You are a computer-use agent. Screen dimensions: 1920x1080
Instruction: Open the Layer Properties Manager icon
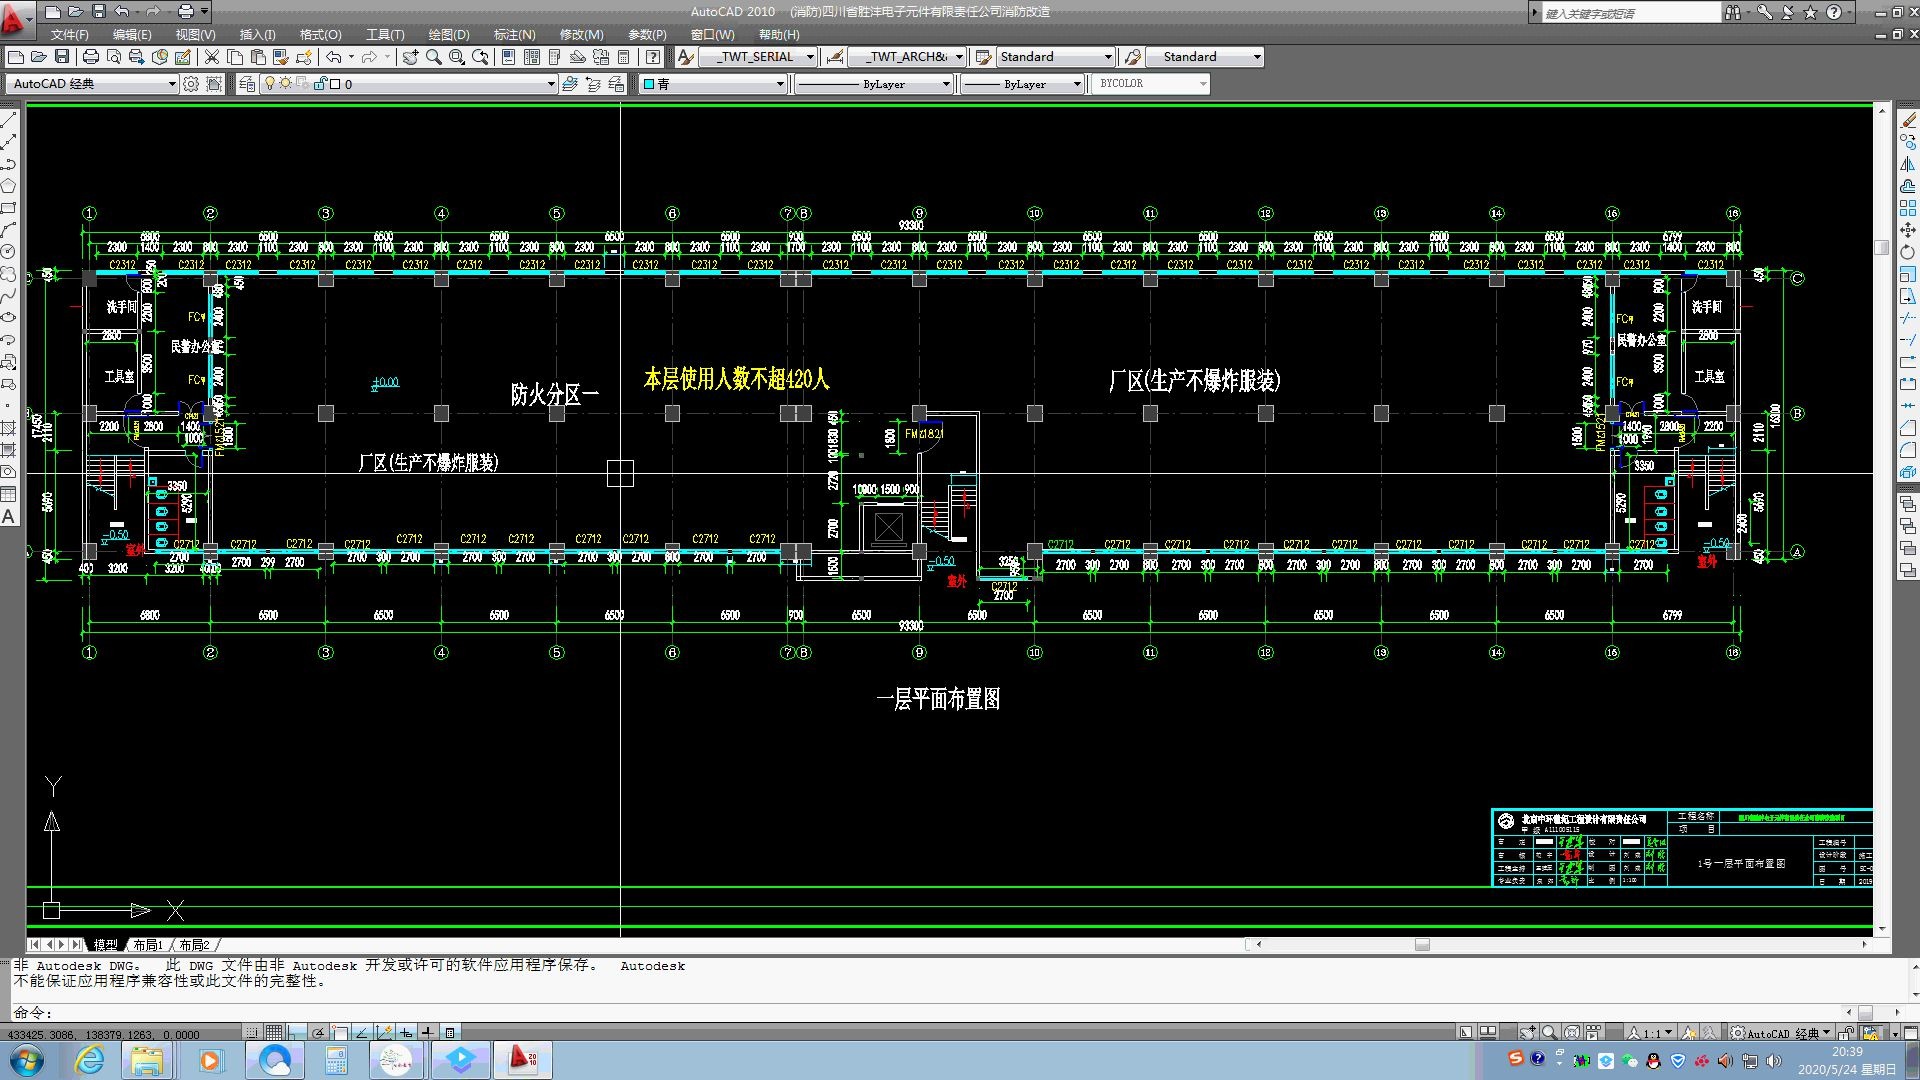(x=247, y=84)
